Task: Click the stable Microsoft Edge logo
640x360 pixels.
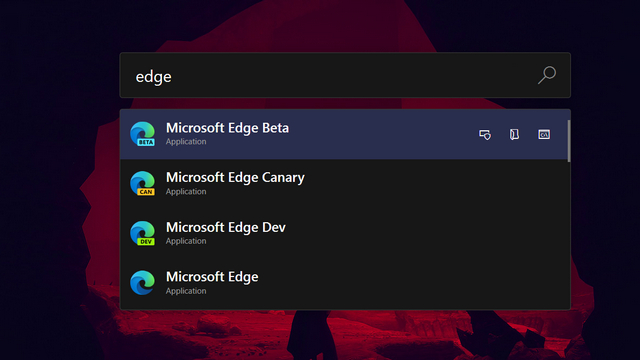Action: point(142,282)
